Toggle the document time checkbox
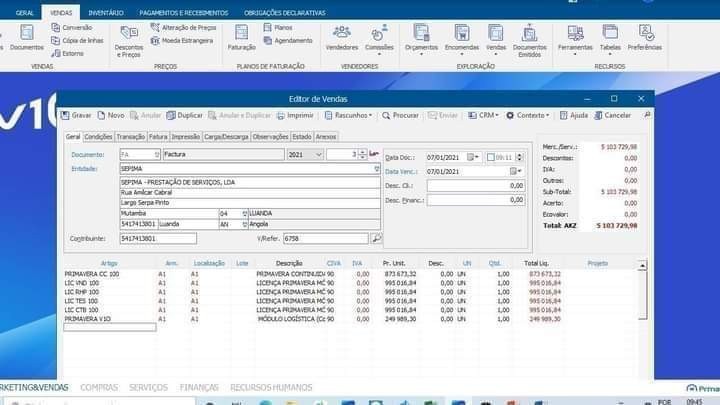 tap(490, 158)
